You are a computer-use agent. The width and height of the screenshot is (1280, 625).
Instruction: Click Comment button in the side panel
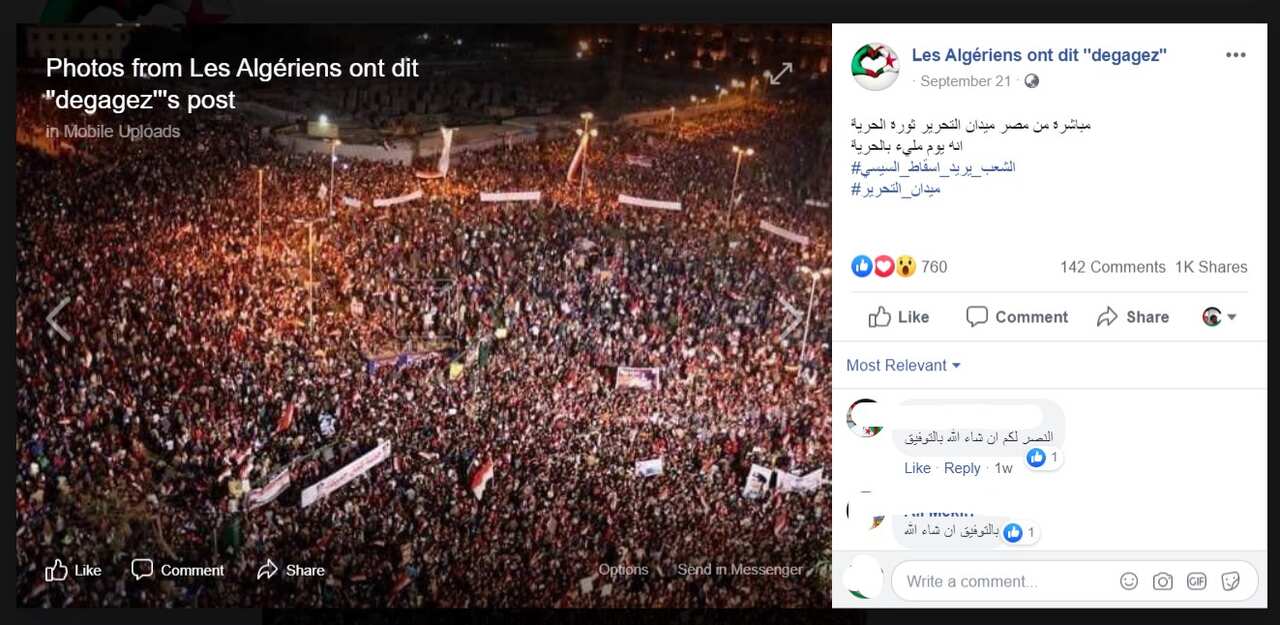(x=1017, y=317)
